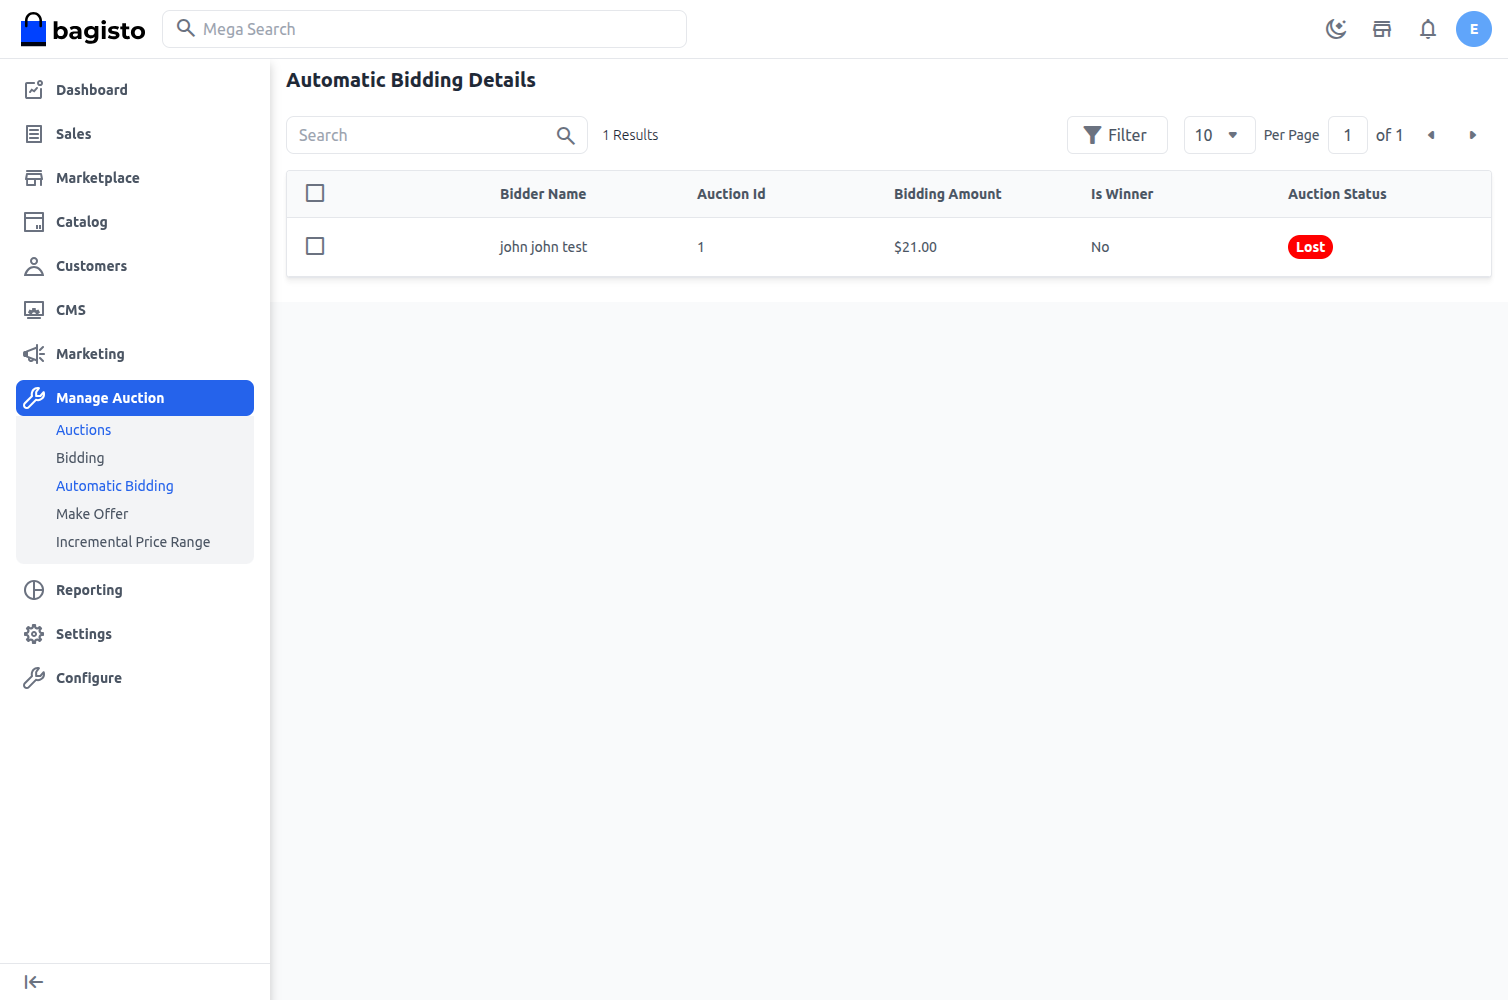Click the Catalog sidebar icon
This screenshot has width=1508, height=1000.
[x=33, y=221]
